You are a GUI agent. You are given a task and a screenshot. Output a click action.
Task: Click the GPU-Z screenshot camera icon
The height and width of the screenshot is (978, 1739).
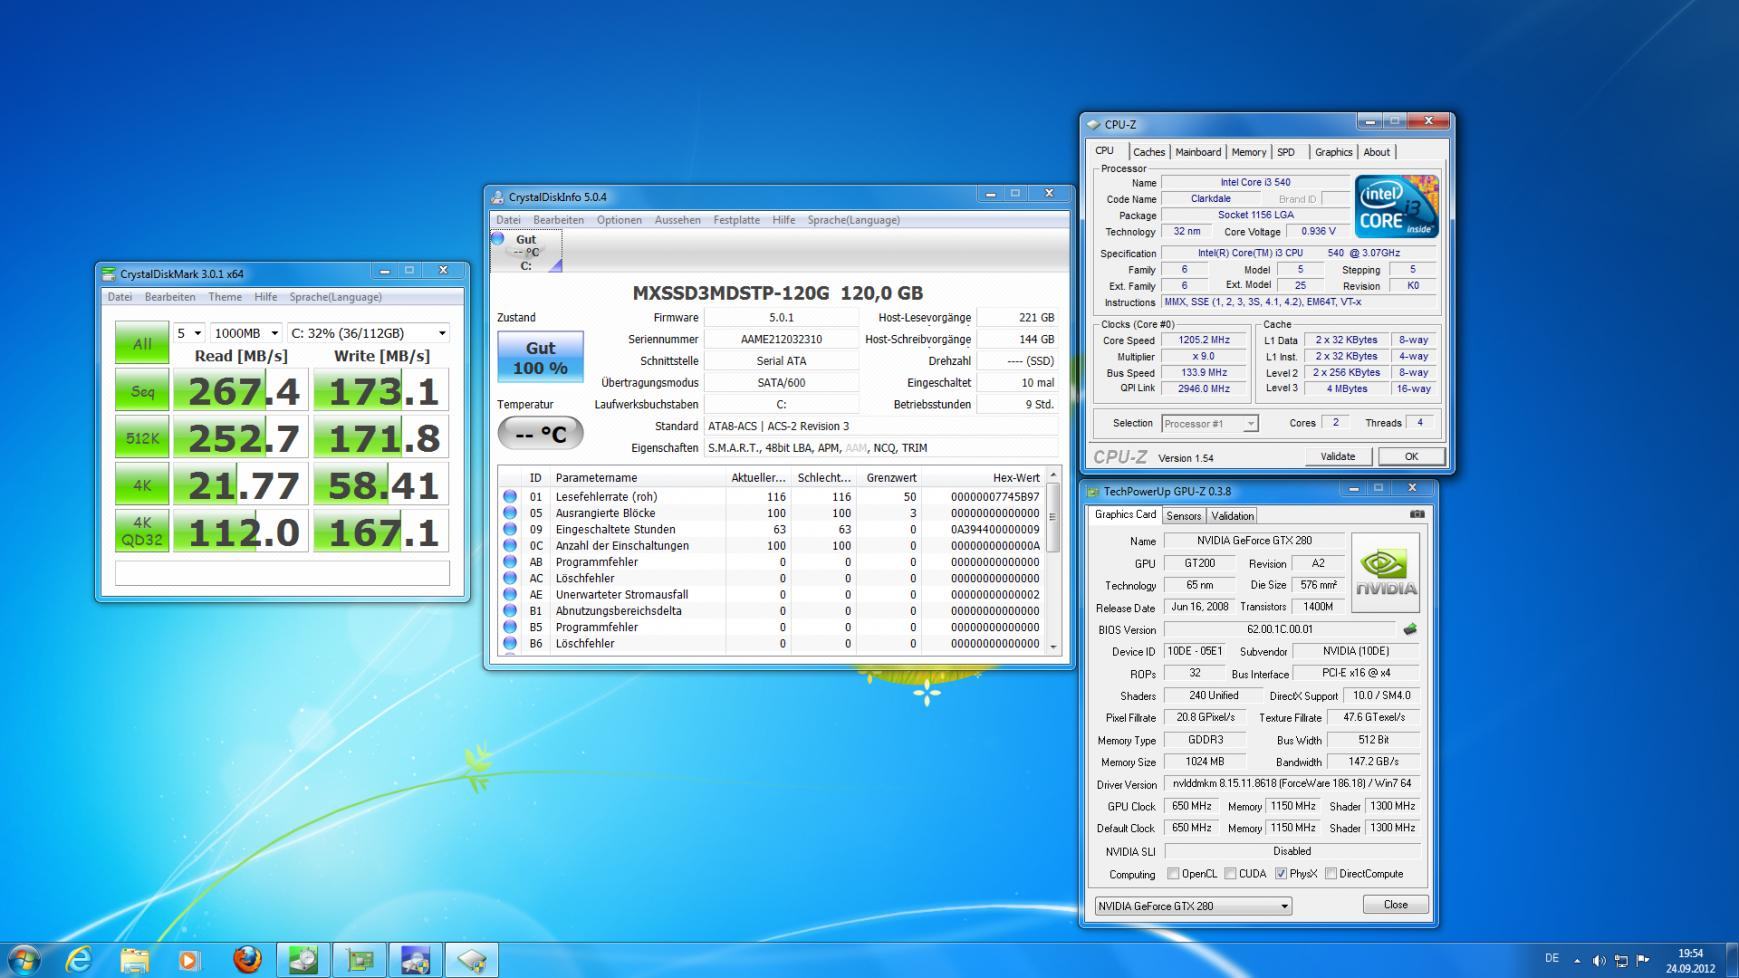[x=1416, y=514]
